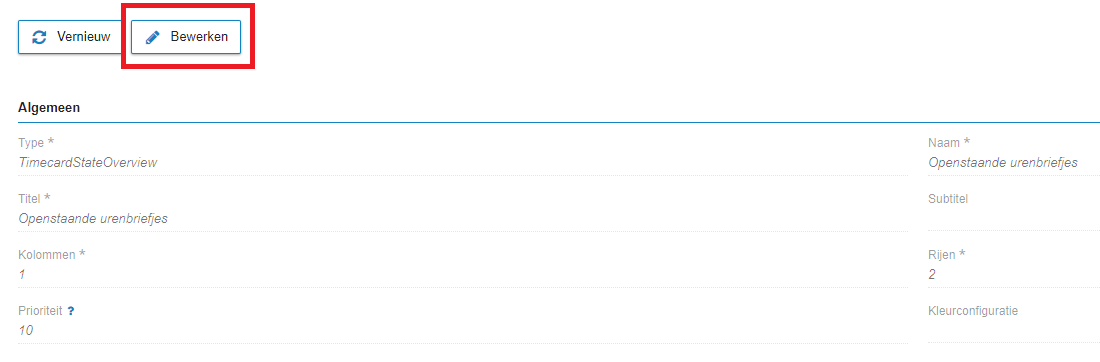The height and width of the screenshot is (362, 1100).
Task: Click the Type field label
Action: tap(36, 142)
